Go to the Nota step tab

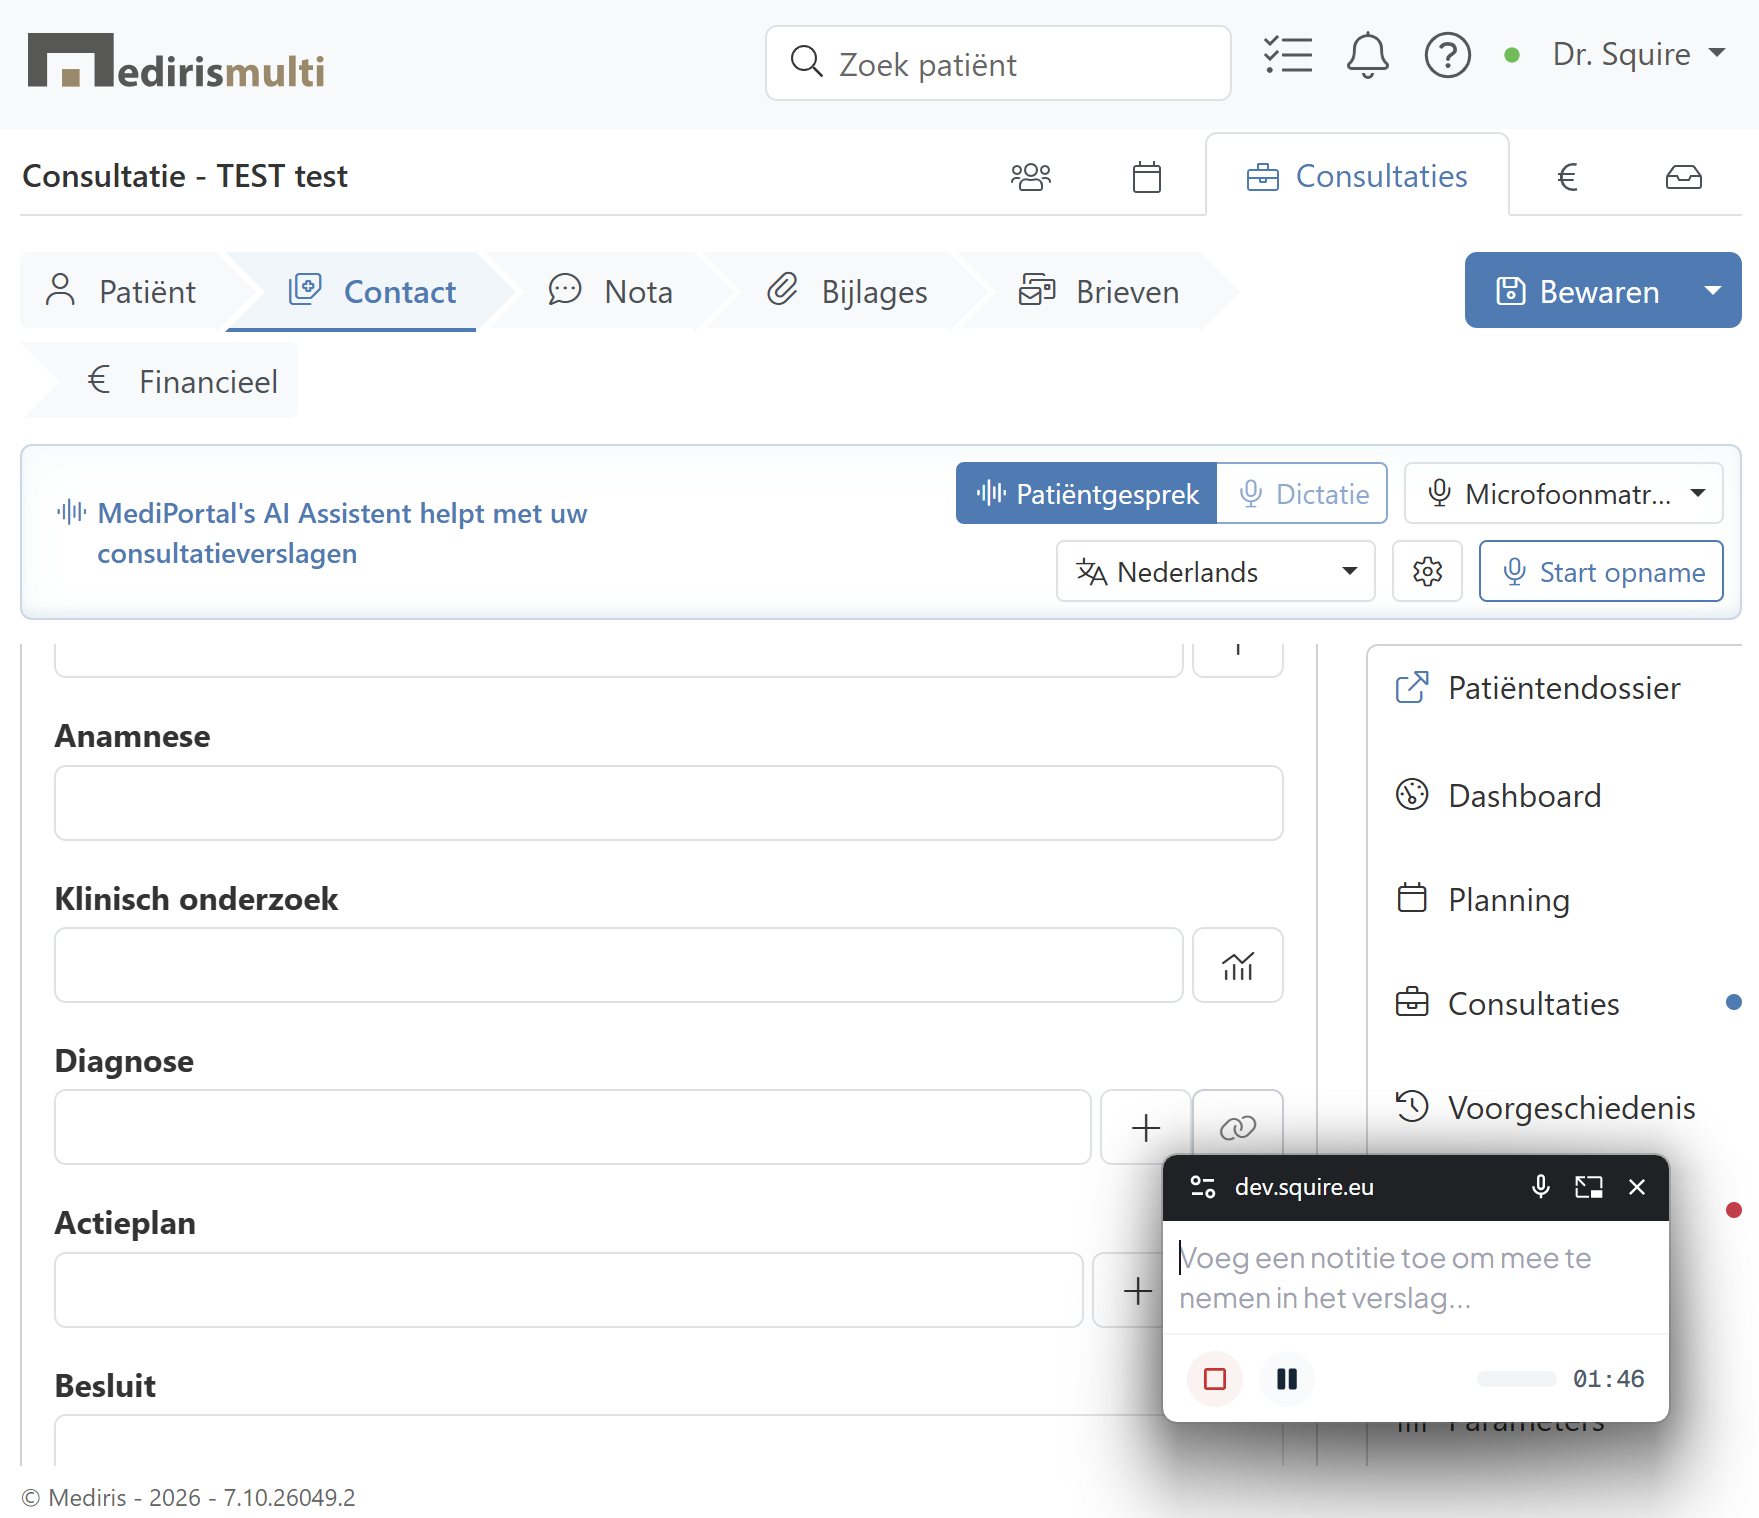click(611, 291)
